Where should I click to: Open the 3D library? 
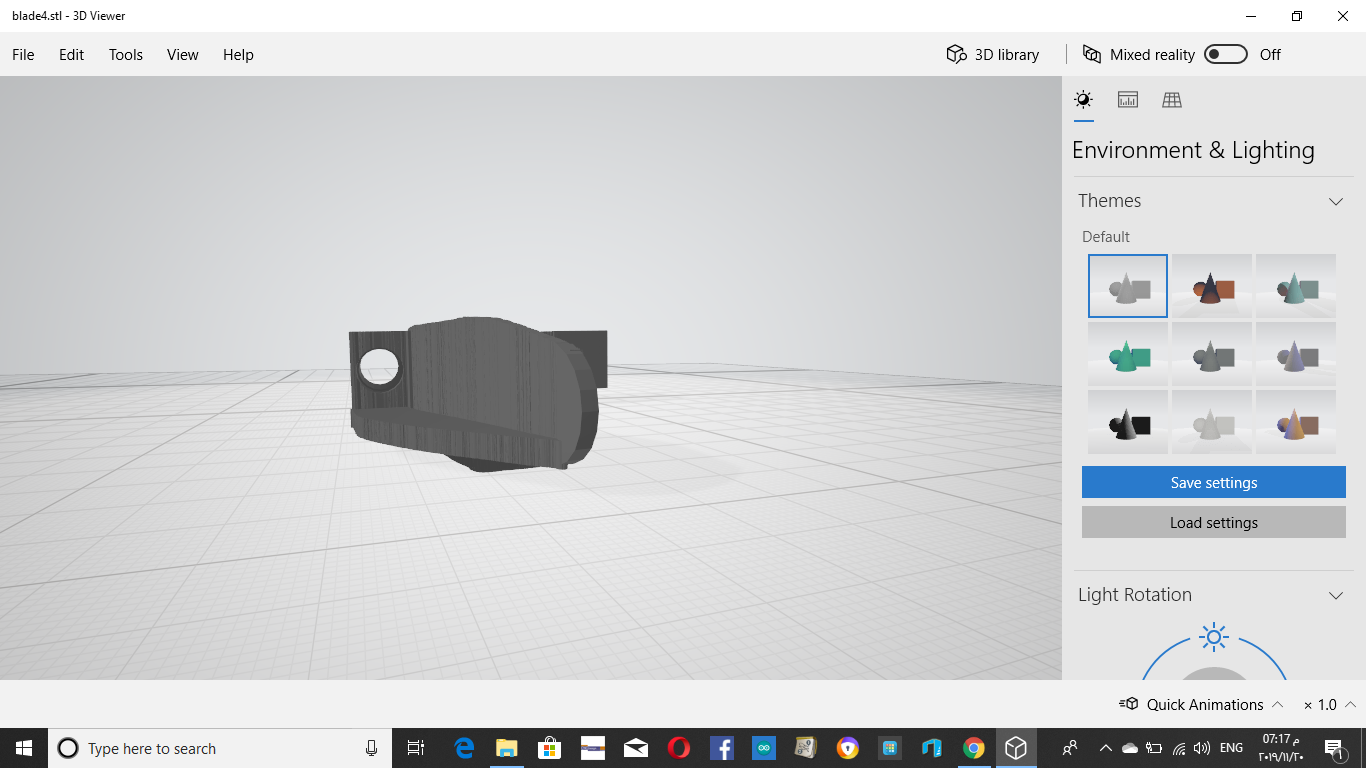tap(993, 55)
